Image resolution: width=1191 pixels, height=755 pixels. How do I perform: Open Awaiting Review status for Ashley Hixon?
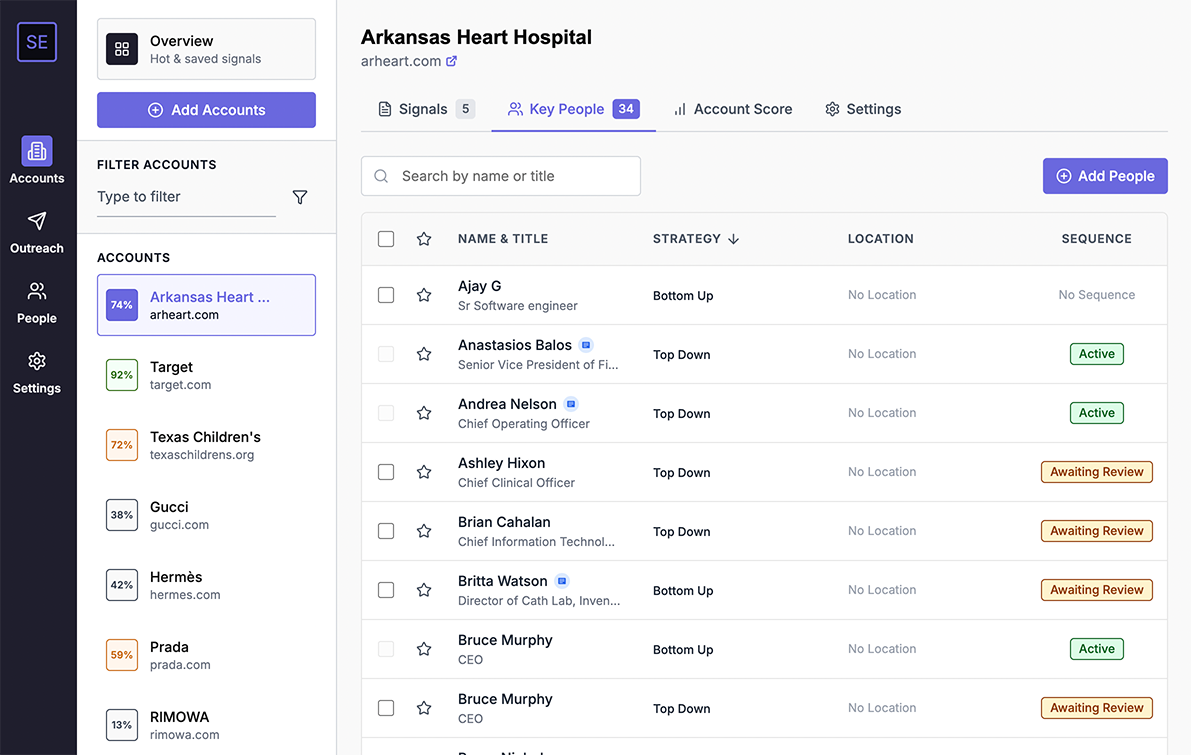point(1096,472)
